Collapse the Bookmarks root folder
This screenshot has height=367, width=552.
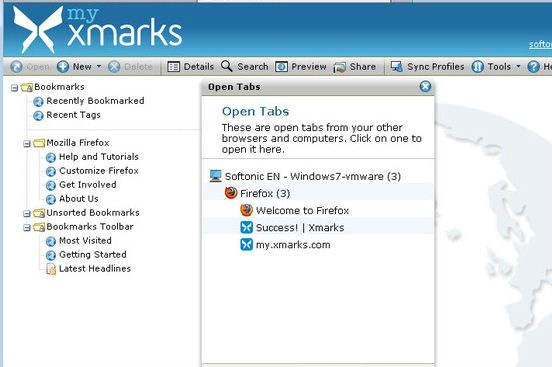point(14,88)
